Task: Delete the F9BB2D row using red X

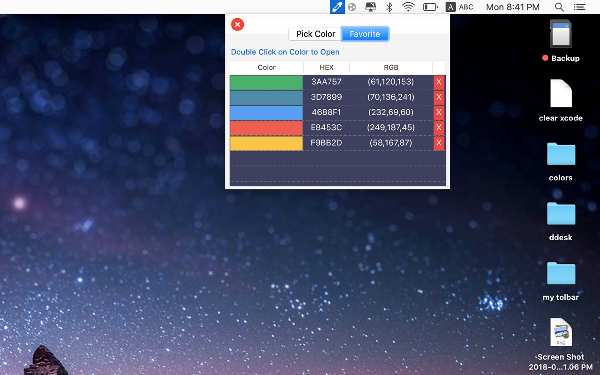Action: 439,143
